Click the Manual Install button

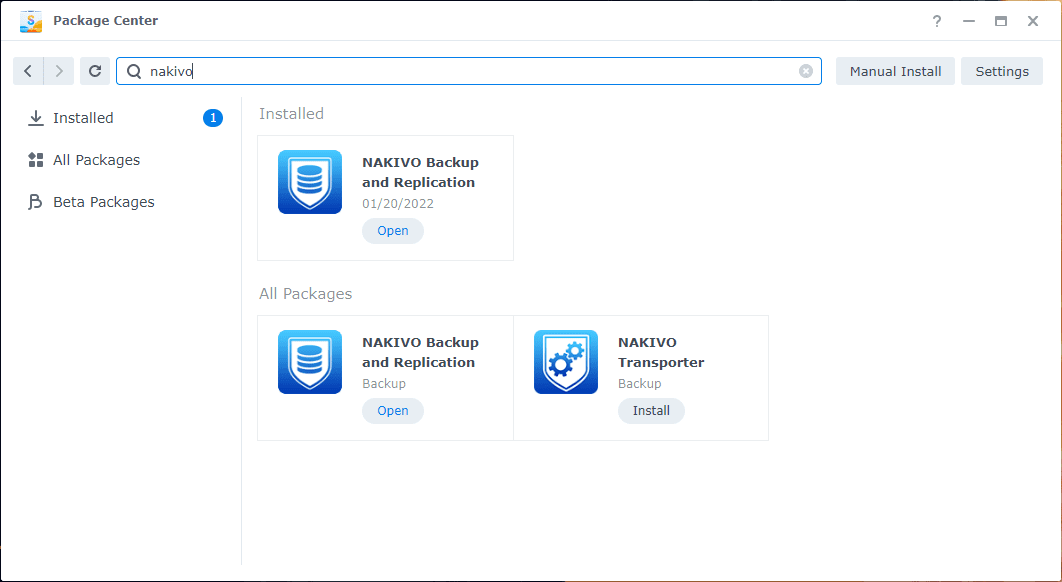point(895,71)
